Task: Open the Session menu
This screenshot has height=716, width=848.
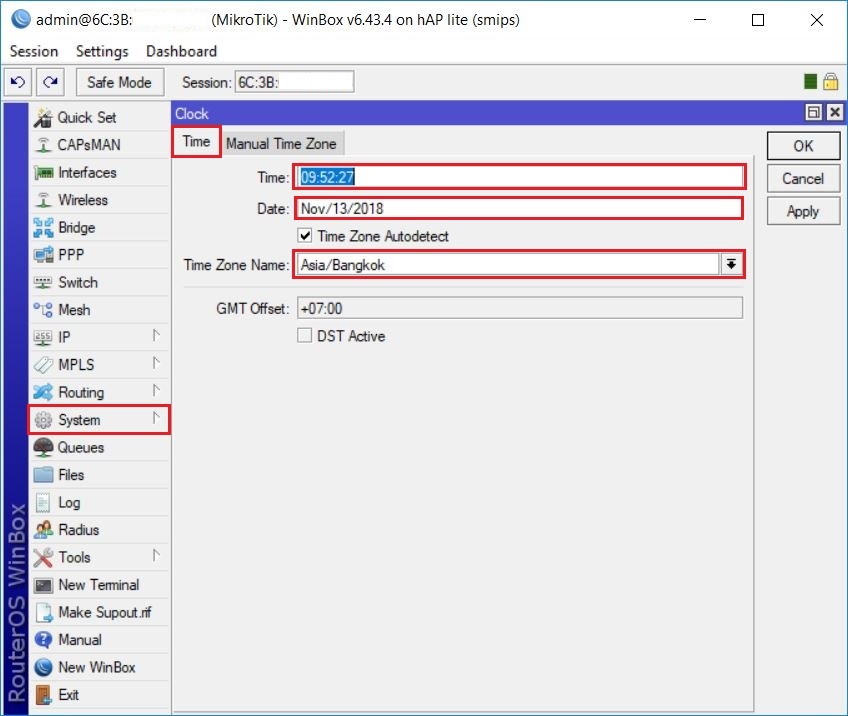Action: (34, 51)
